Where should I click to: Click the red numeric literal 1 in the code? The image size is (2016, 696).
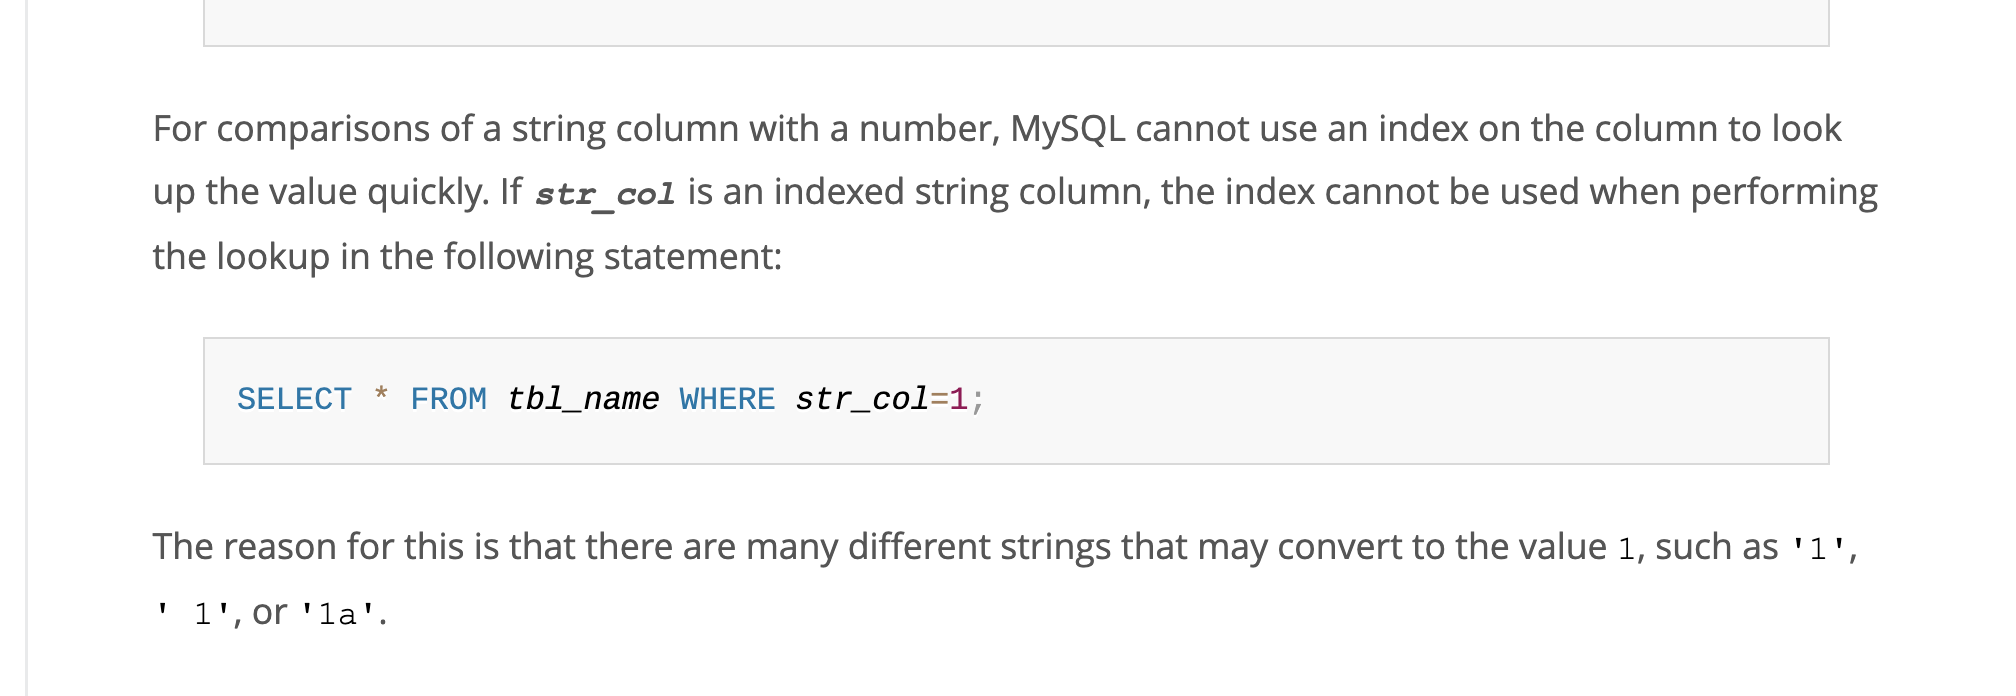958,399
